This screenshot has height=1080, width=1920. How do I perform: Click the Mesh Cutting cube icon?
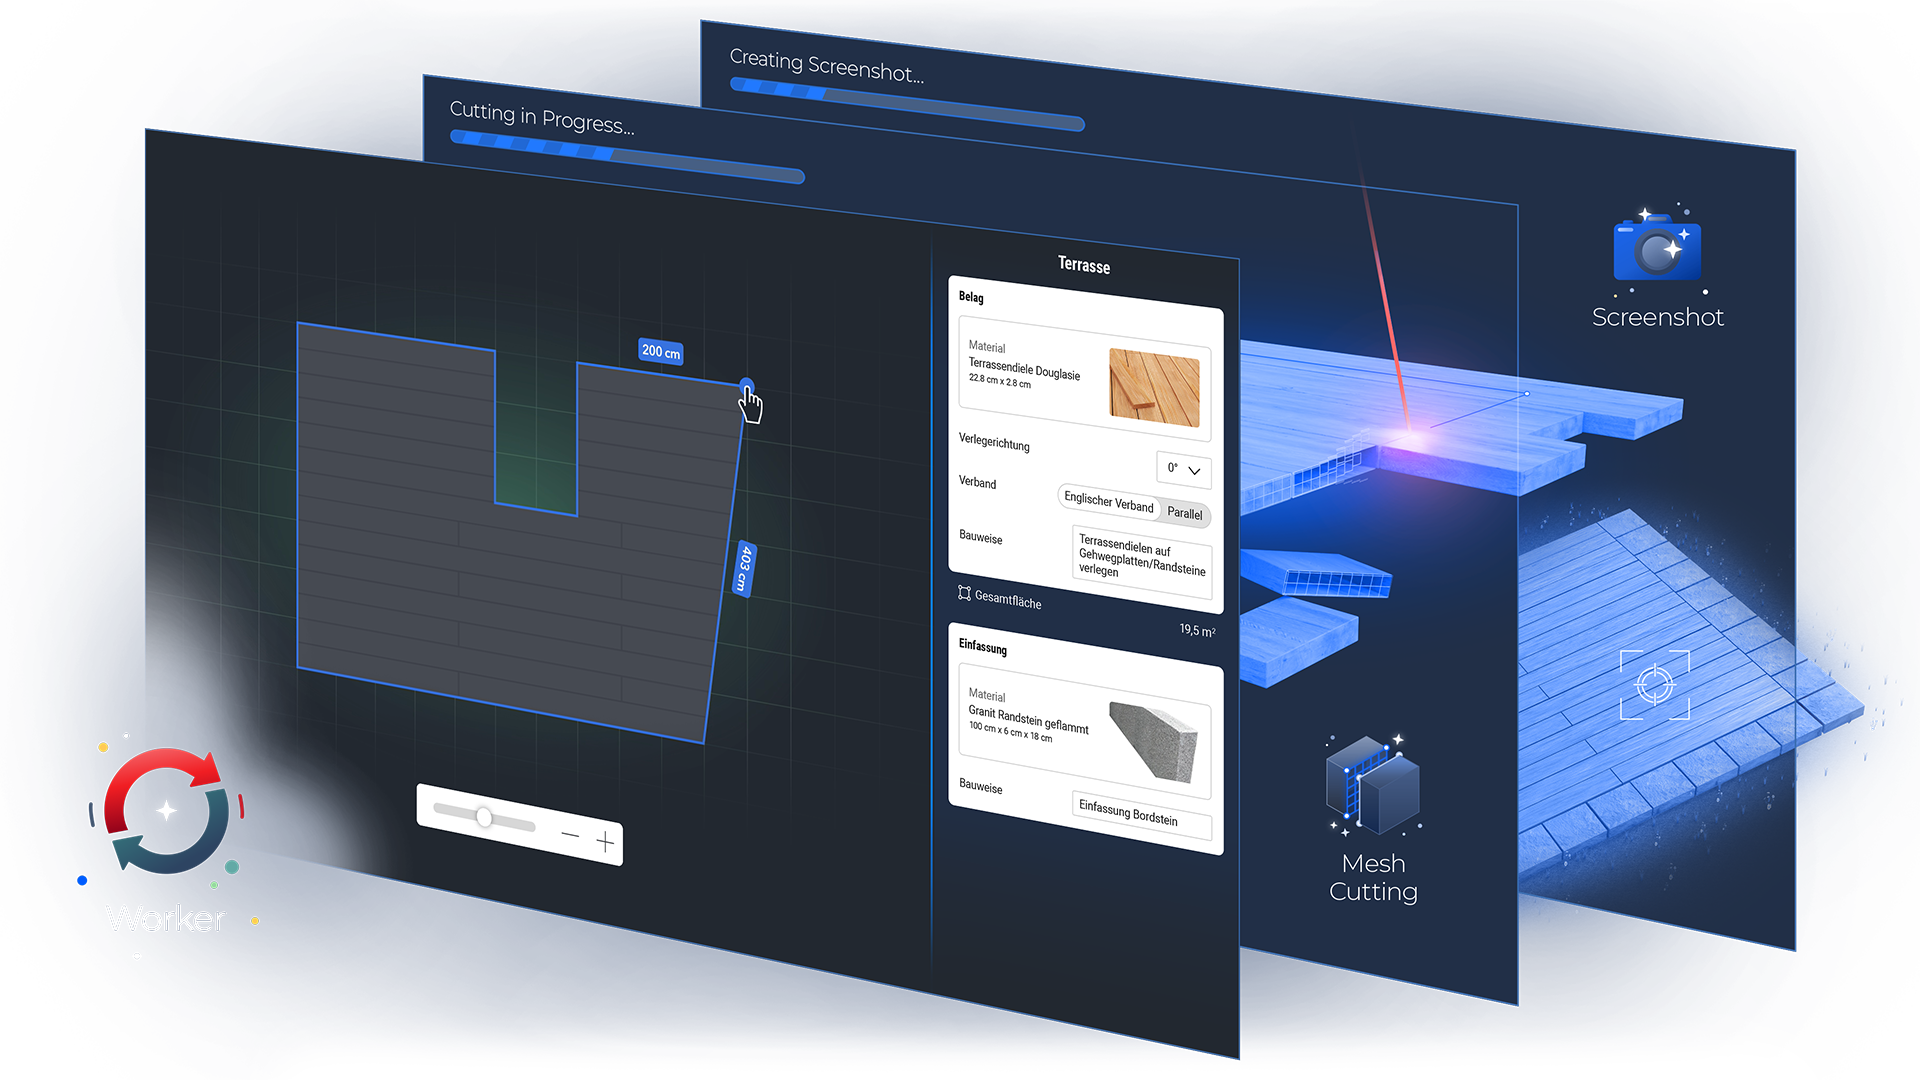[x=1373, y=787]
